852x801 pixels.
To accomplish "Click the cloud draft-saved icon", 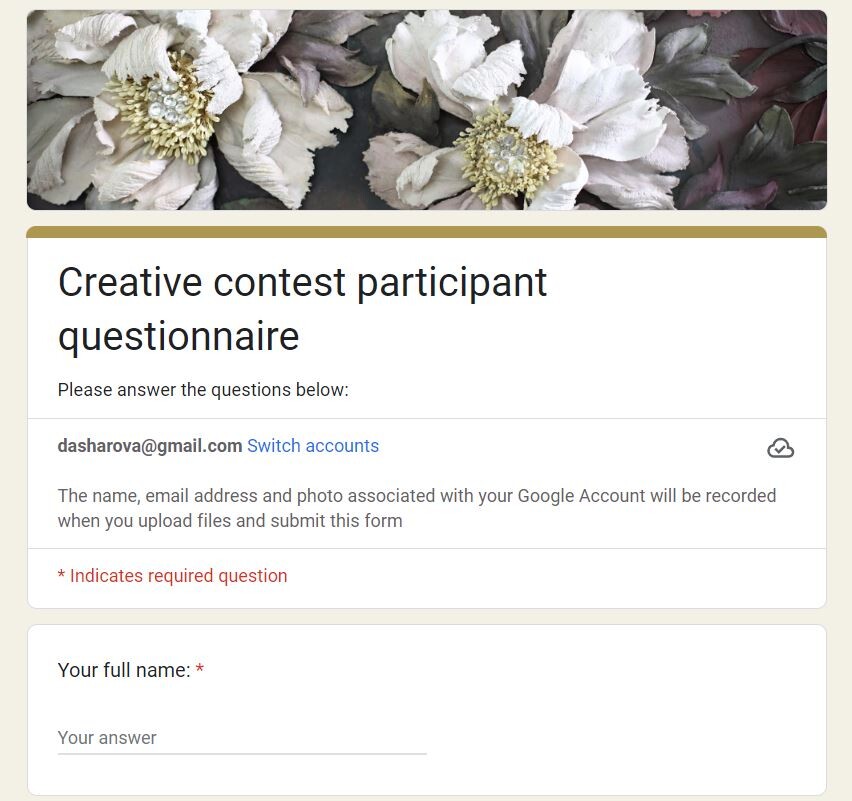I will [780, 448].
